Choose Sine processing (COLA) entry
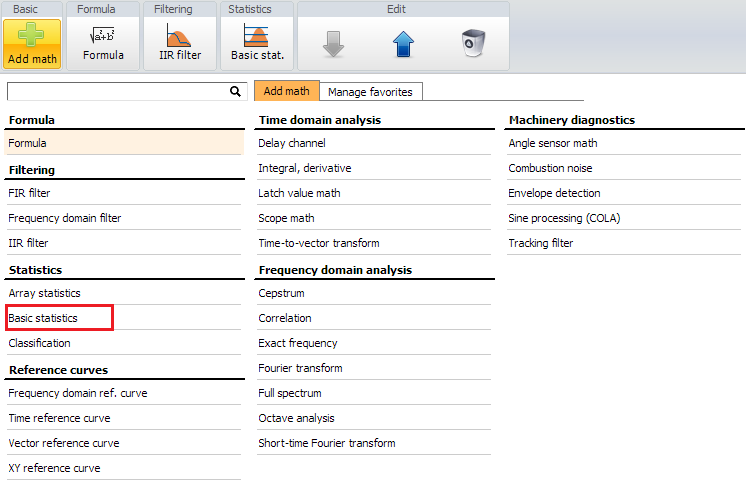The height and width of the screenshot is (485, 746). [564, 218]
